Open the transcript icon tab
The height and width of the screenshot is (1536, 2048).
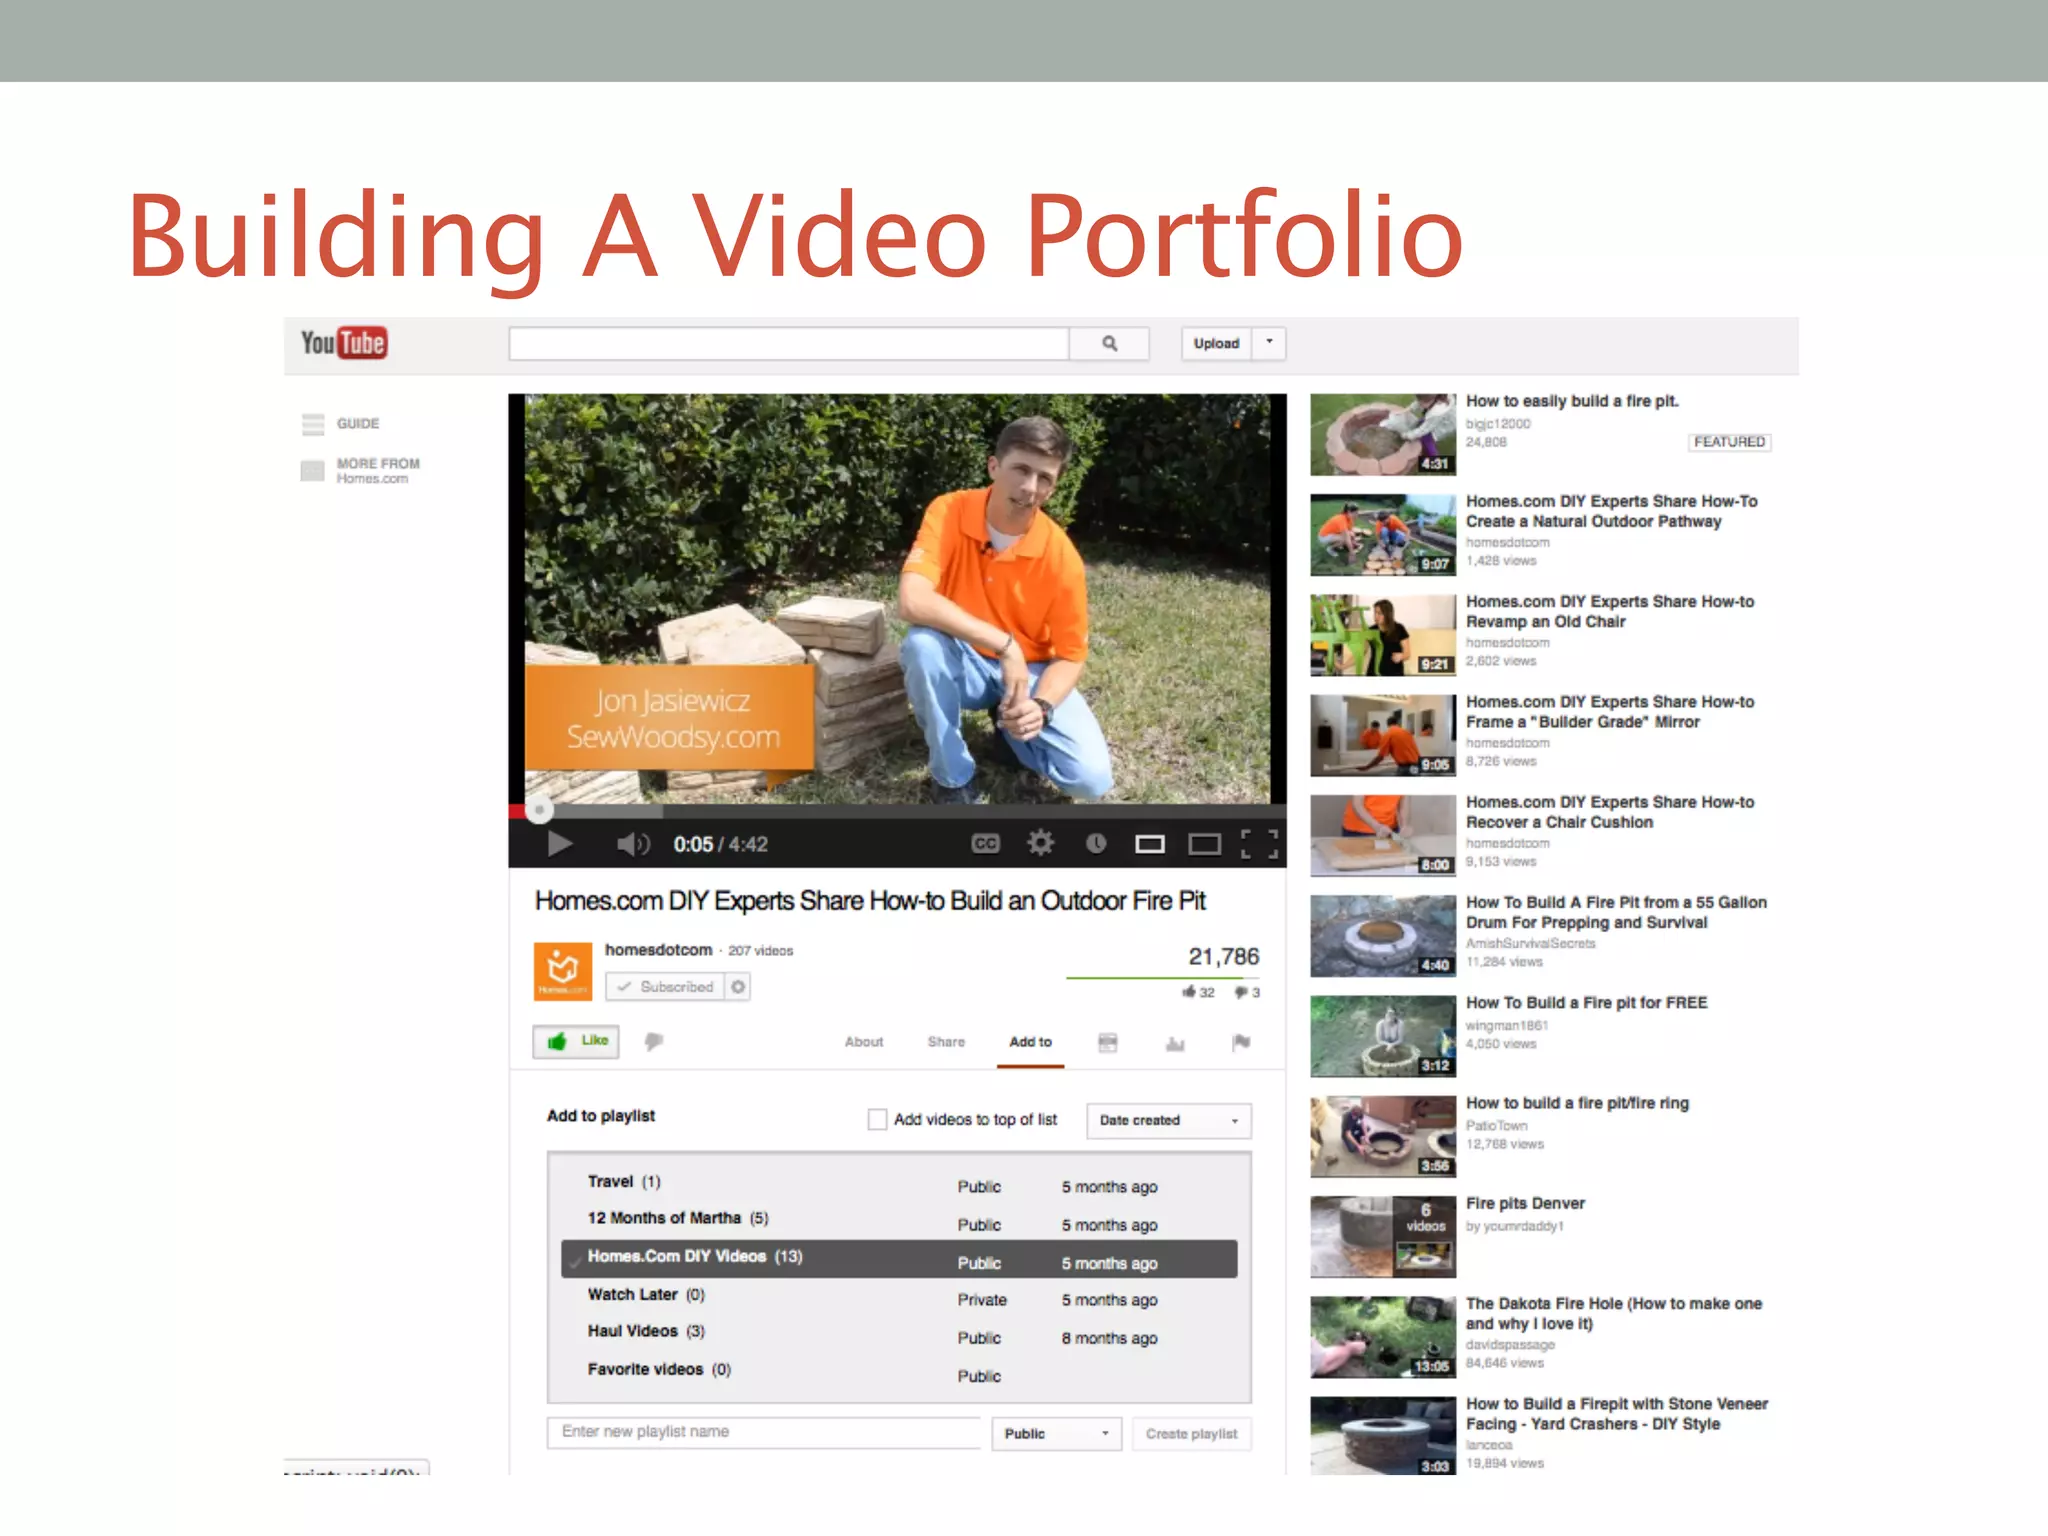1107,1043
